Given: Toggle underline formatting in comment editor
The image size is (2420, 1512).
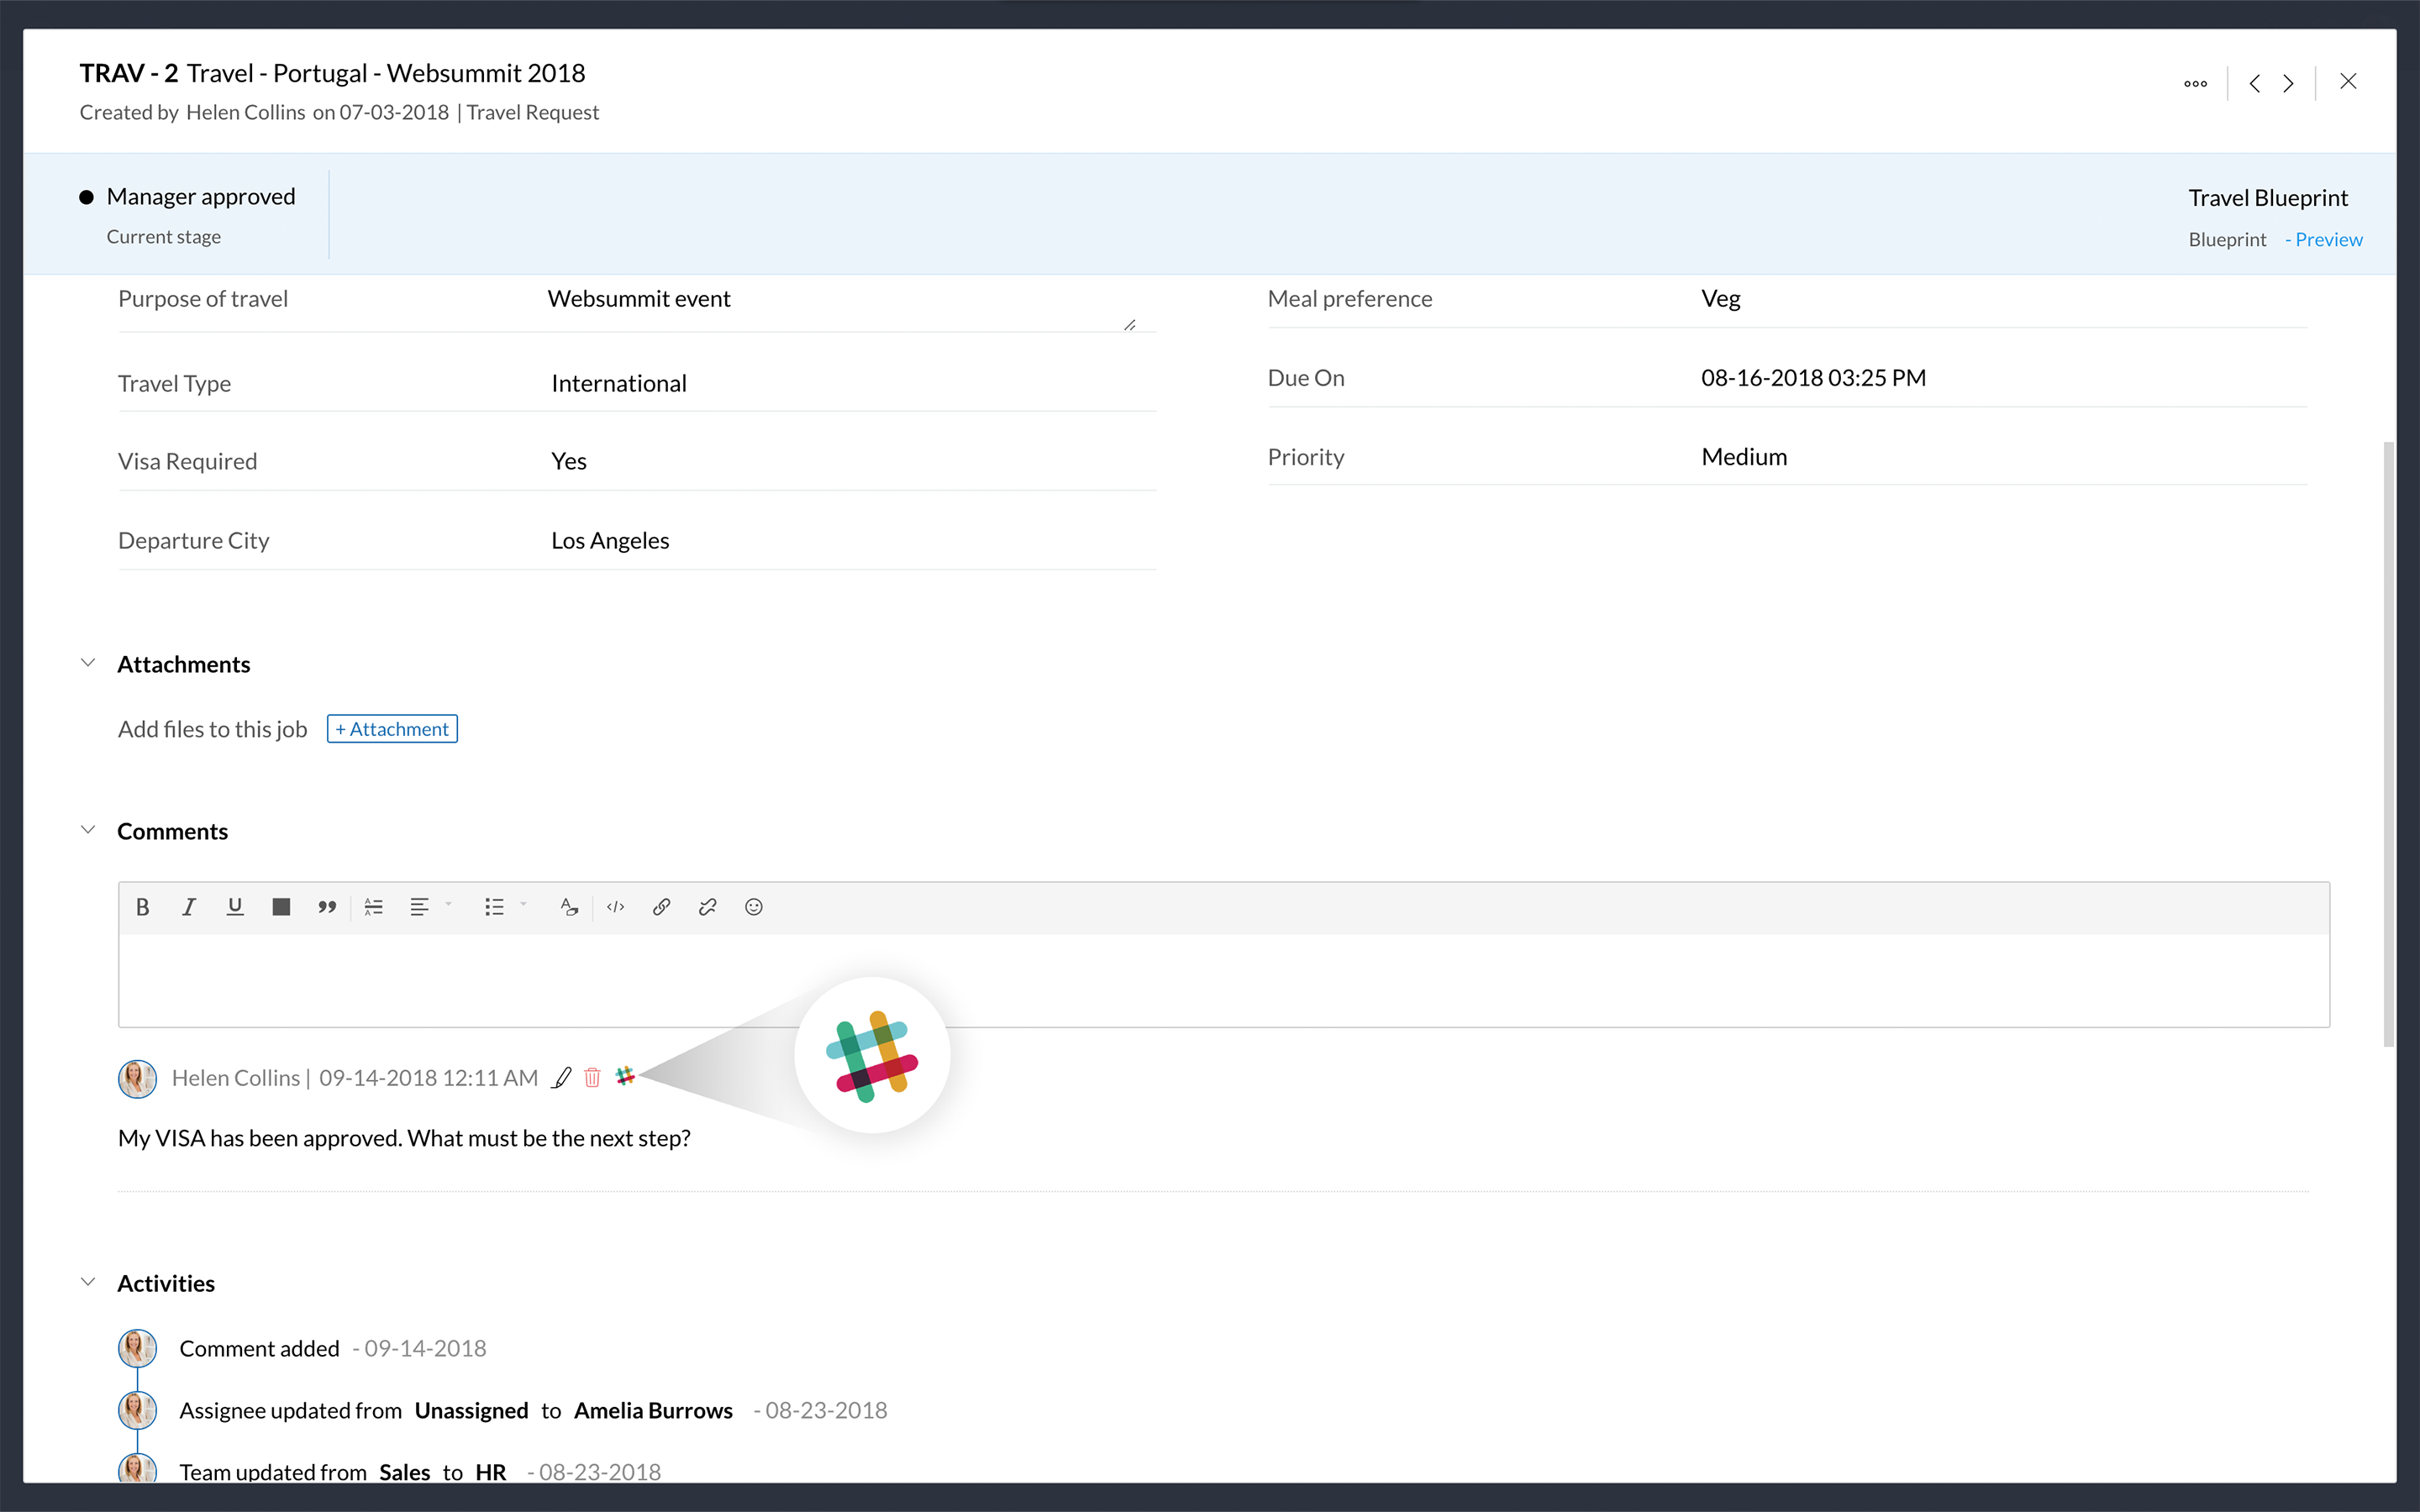Looking at the screenshot, I should tap(235, 907).
